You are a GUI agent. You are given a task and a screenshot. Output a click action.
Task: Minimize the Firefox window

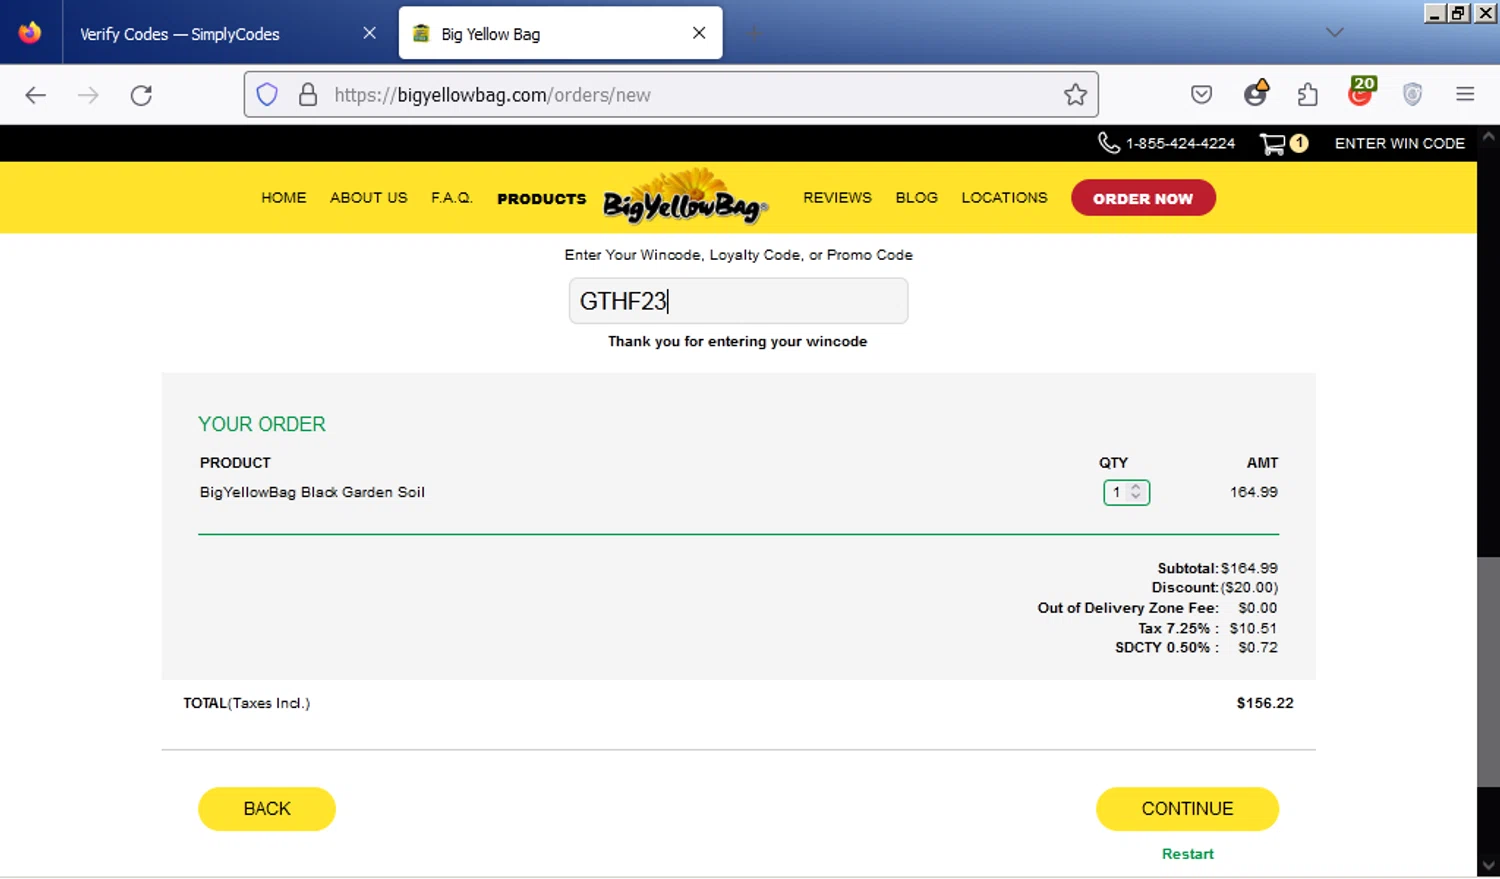(x=1435, y=13)
